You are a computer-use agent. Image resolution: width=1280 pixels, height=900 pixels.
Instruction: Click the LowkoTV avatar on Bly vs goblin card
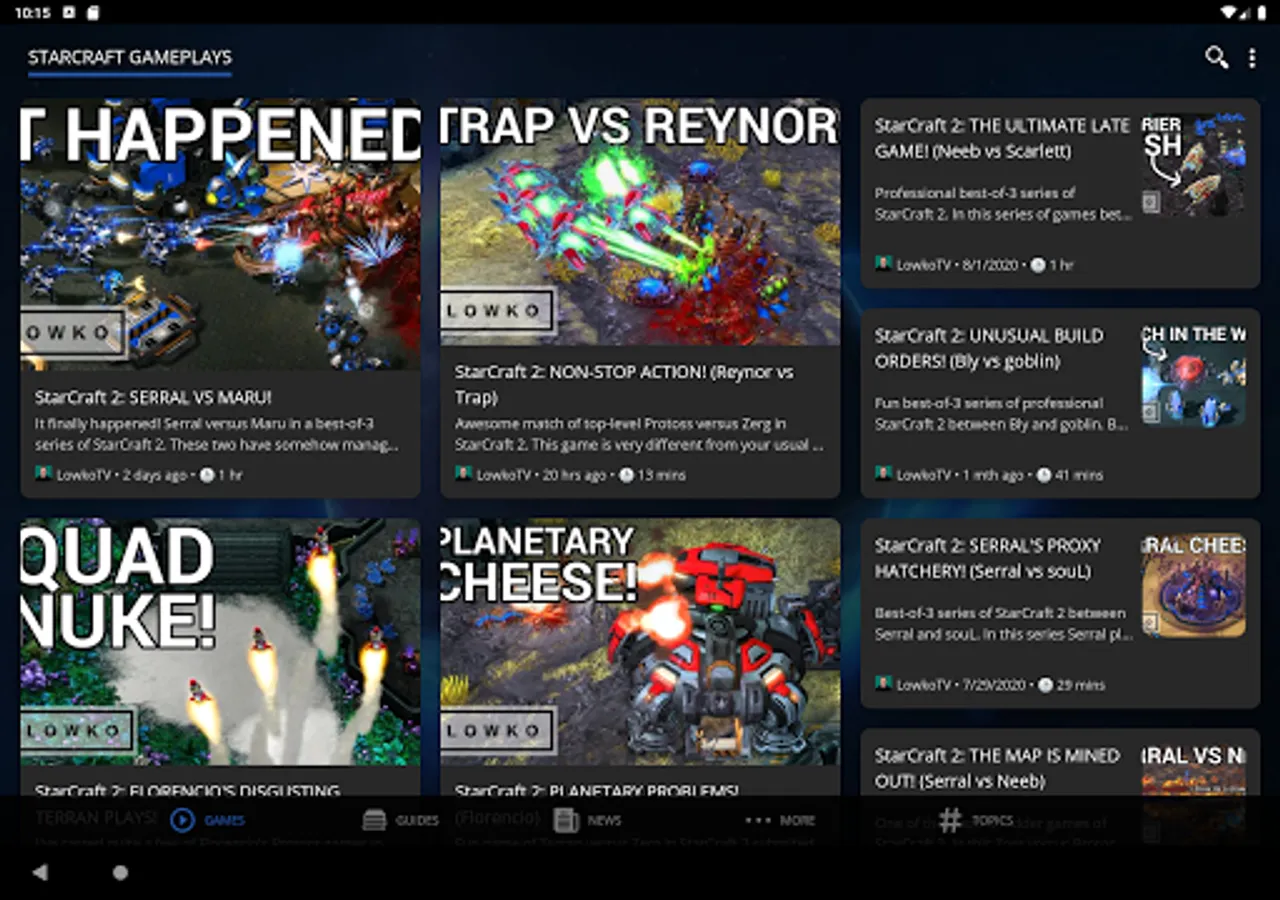pos(883,474)
